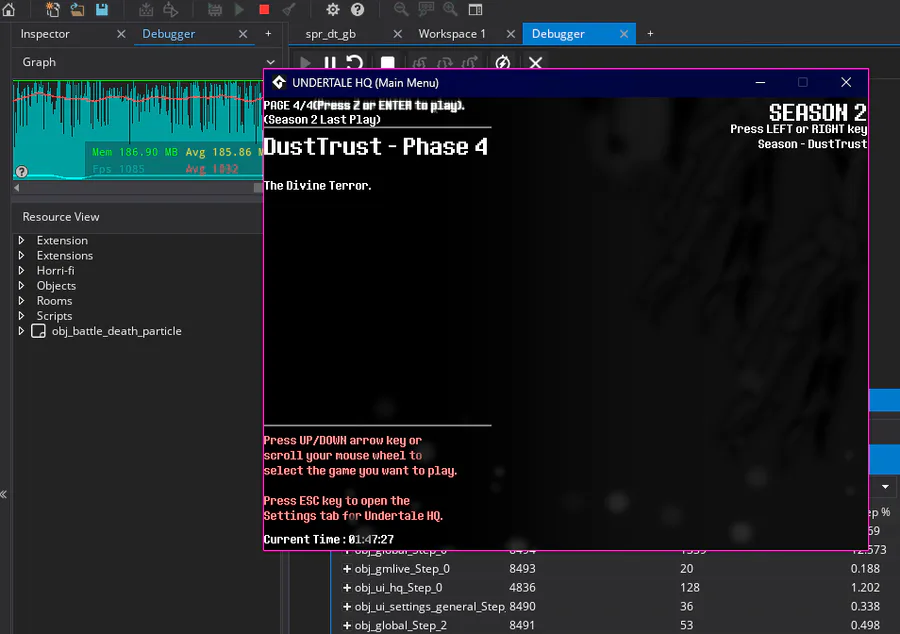The height and width of the screenshot is (634, 900).
Task: Click the SEASON 2 heading in game
Action: pyautogui.click(x=817, y=112)
